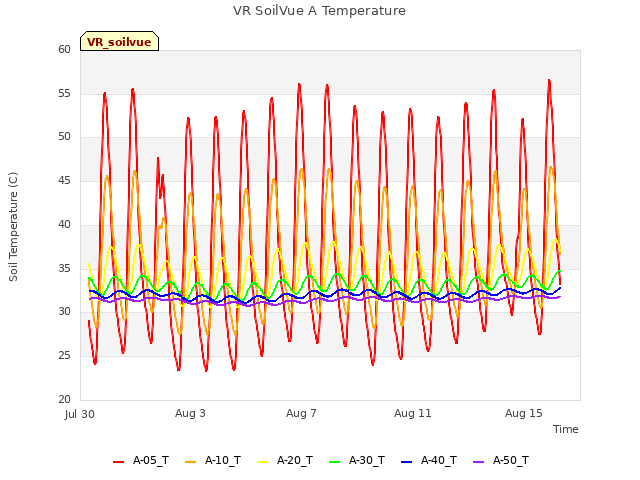640x480 pixels.
Task: Click the 40 y-axis tick label
Action: tap(64, 224)
